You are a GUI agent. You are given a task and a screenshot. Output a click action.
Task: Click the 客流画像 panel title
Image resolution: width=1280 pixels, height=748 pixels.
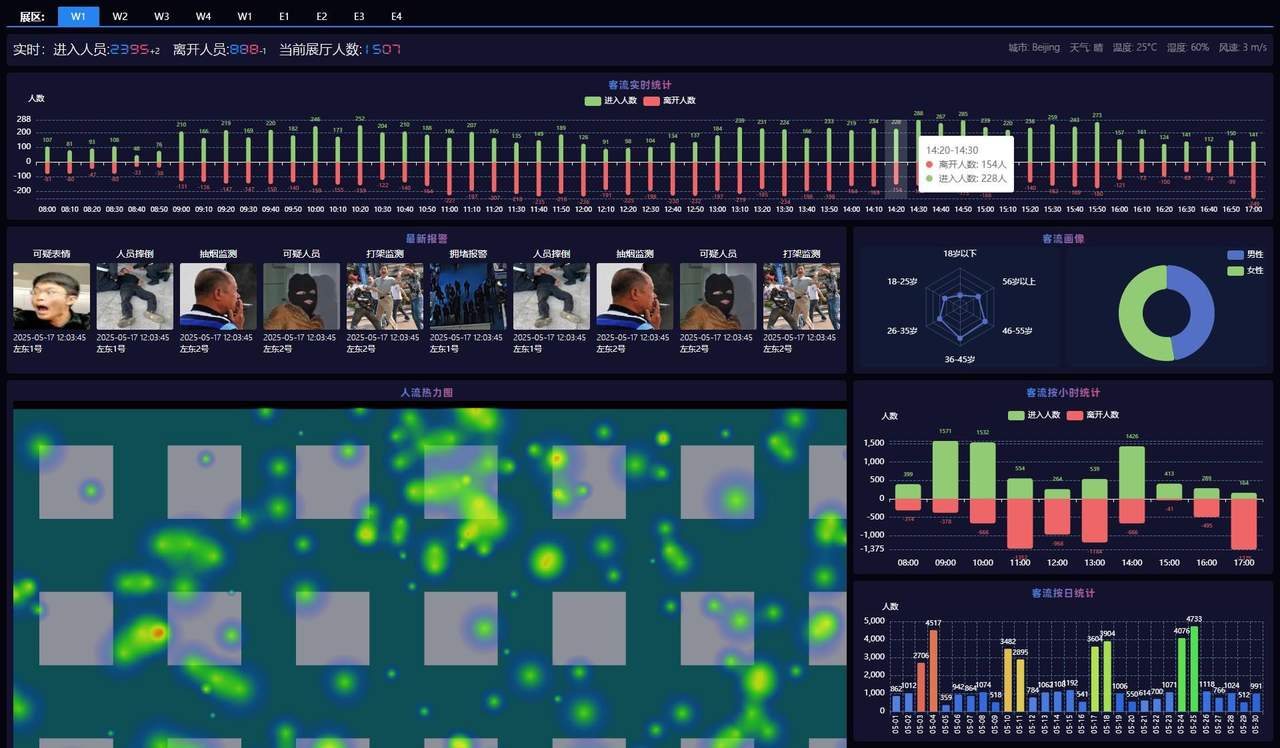[1063, 238]
